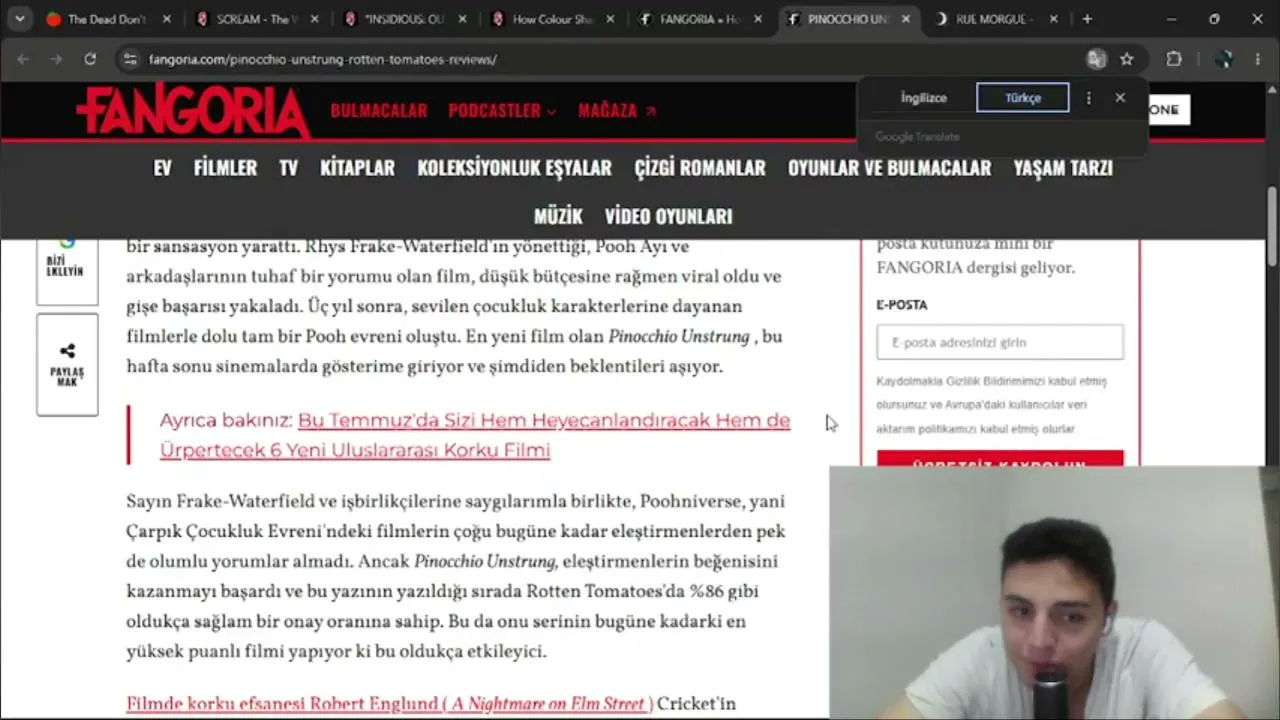Select Türkçe in the translate popup
1280x720 pixels.
click(x=1023, y=97)
